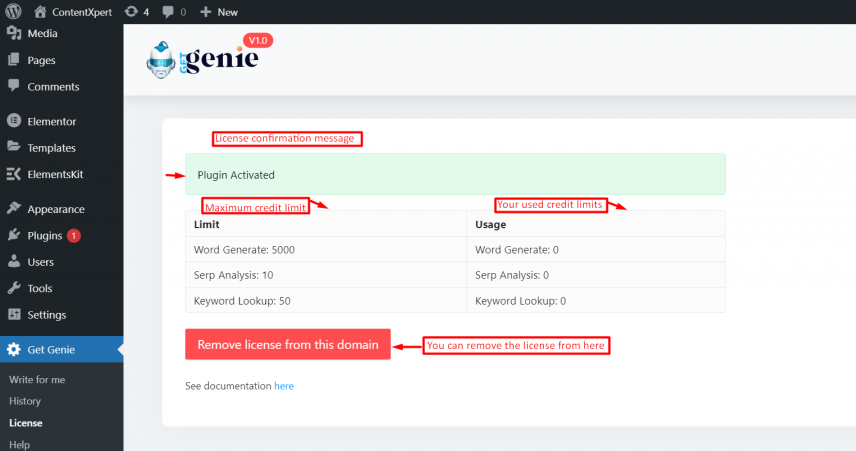The height and width of the screenshot is (451, 856).
Task: Click the ElementsKit sidebar icon
Action: pos(14,174)
